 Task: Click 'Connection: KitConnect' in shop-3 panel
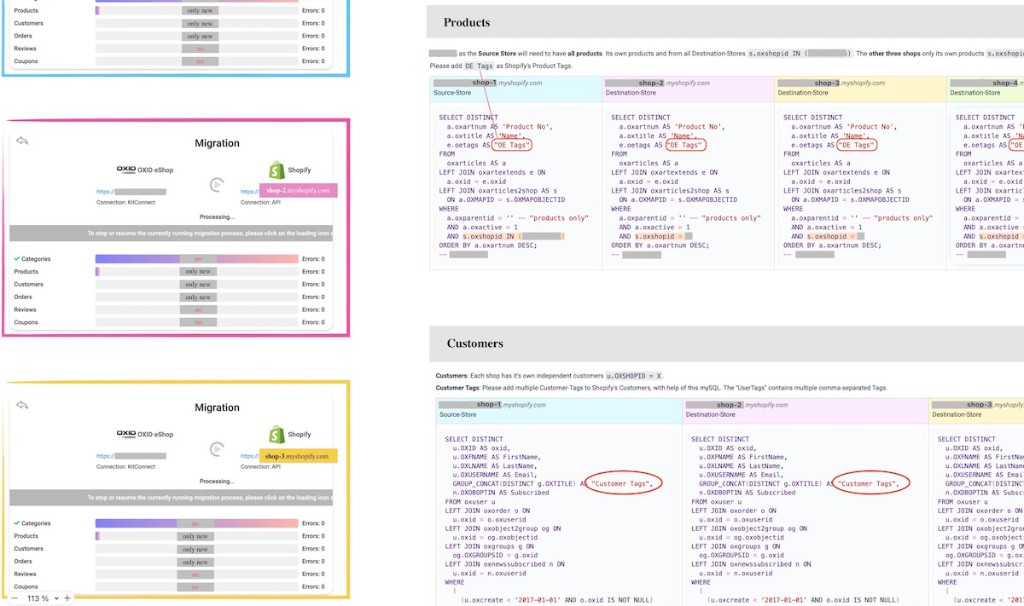126,467
